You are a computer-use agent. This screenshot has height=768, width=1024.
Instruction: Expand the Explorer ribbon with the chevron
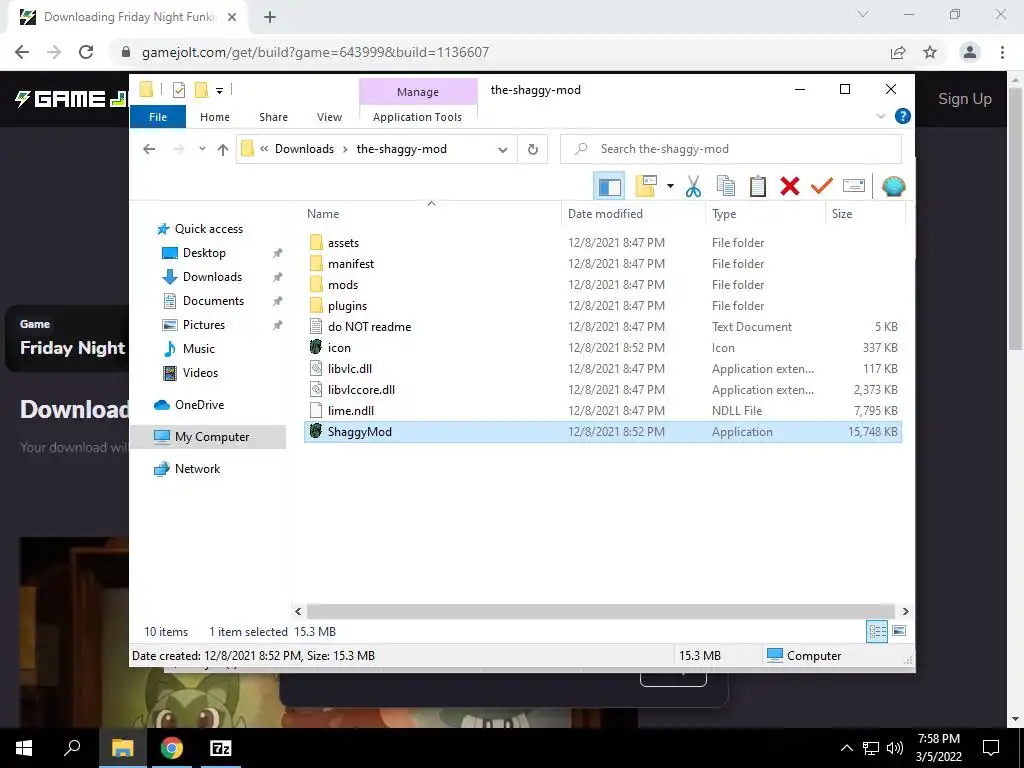[880, 116]
